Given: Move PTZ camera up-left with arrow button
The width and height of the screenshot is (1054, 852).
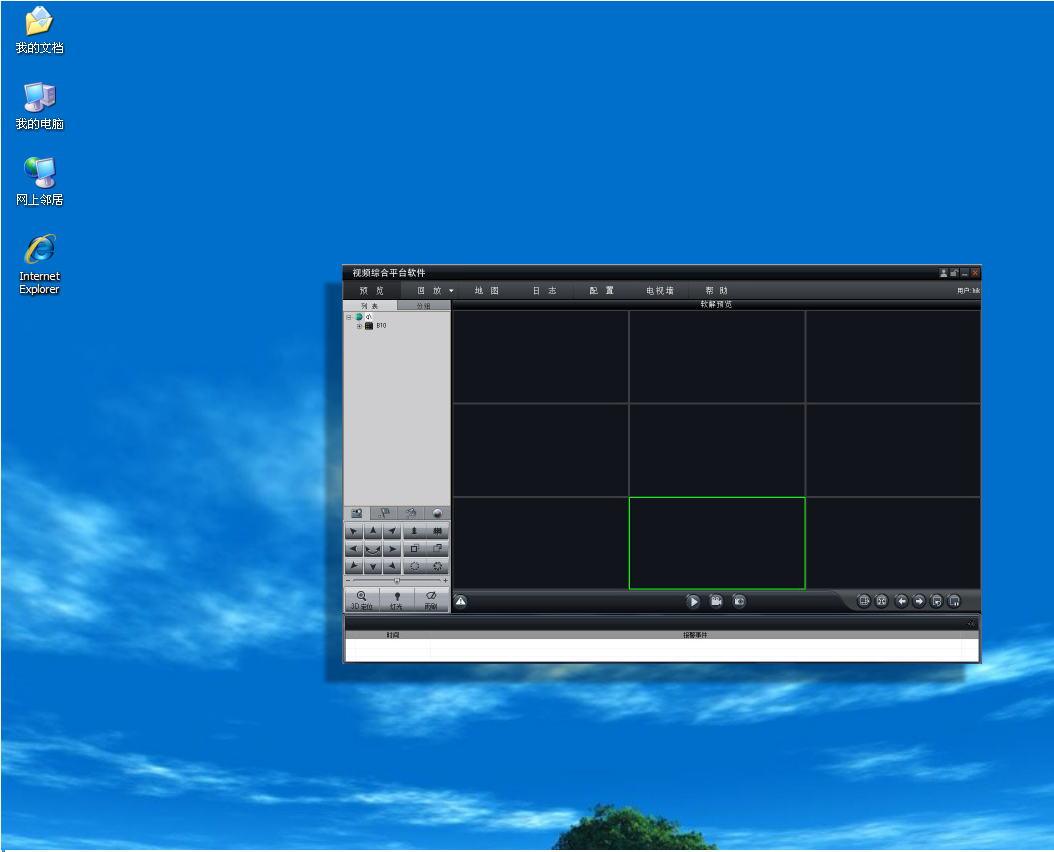Looking at the screenshot, I should click(x=354, y=531).
